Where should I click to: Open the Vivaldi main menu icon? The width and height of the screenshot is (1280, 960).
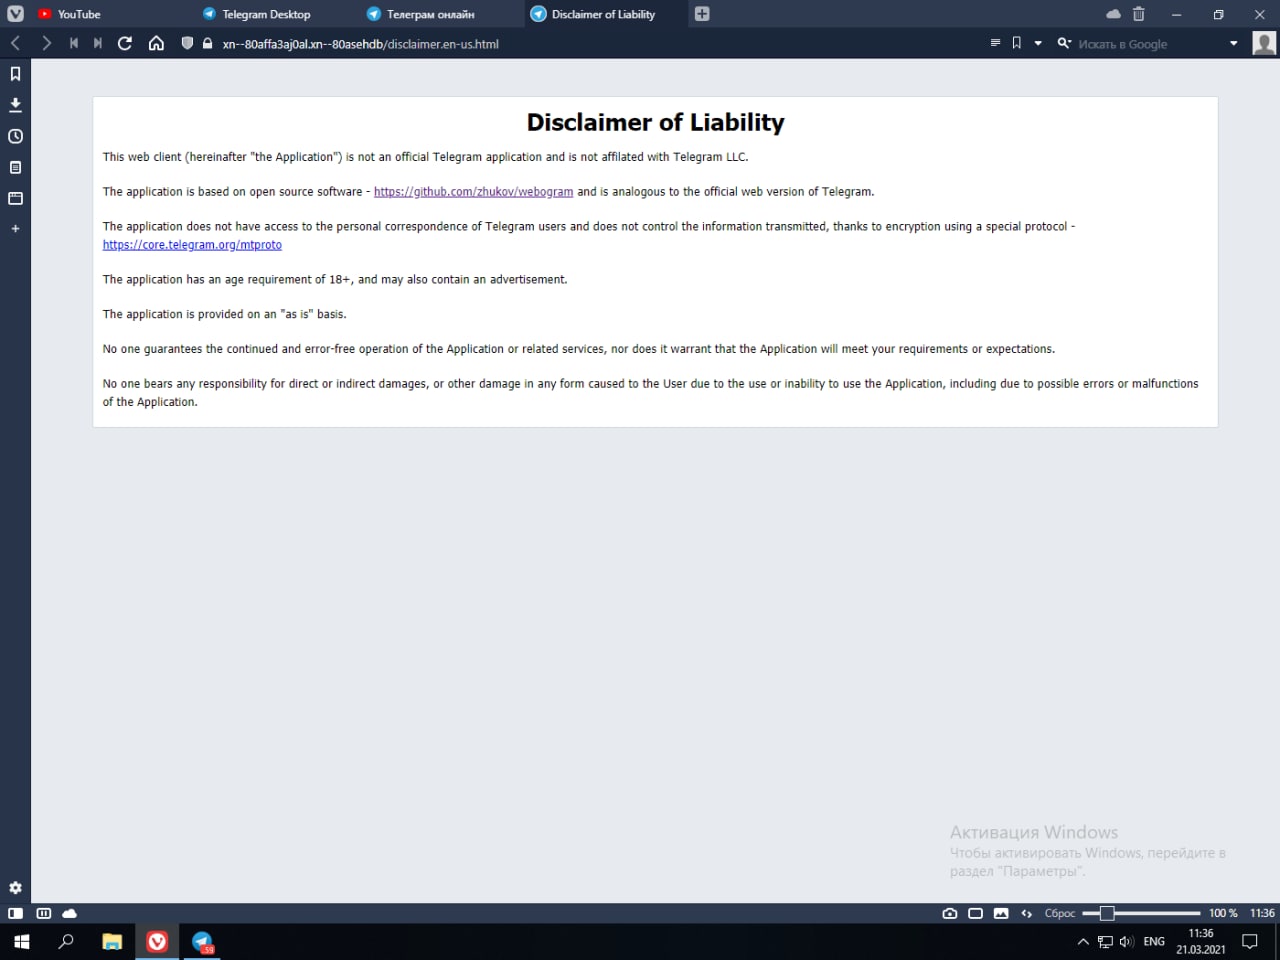(x=15, y=14)
